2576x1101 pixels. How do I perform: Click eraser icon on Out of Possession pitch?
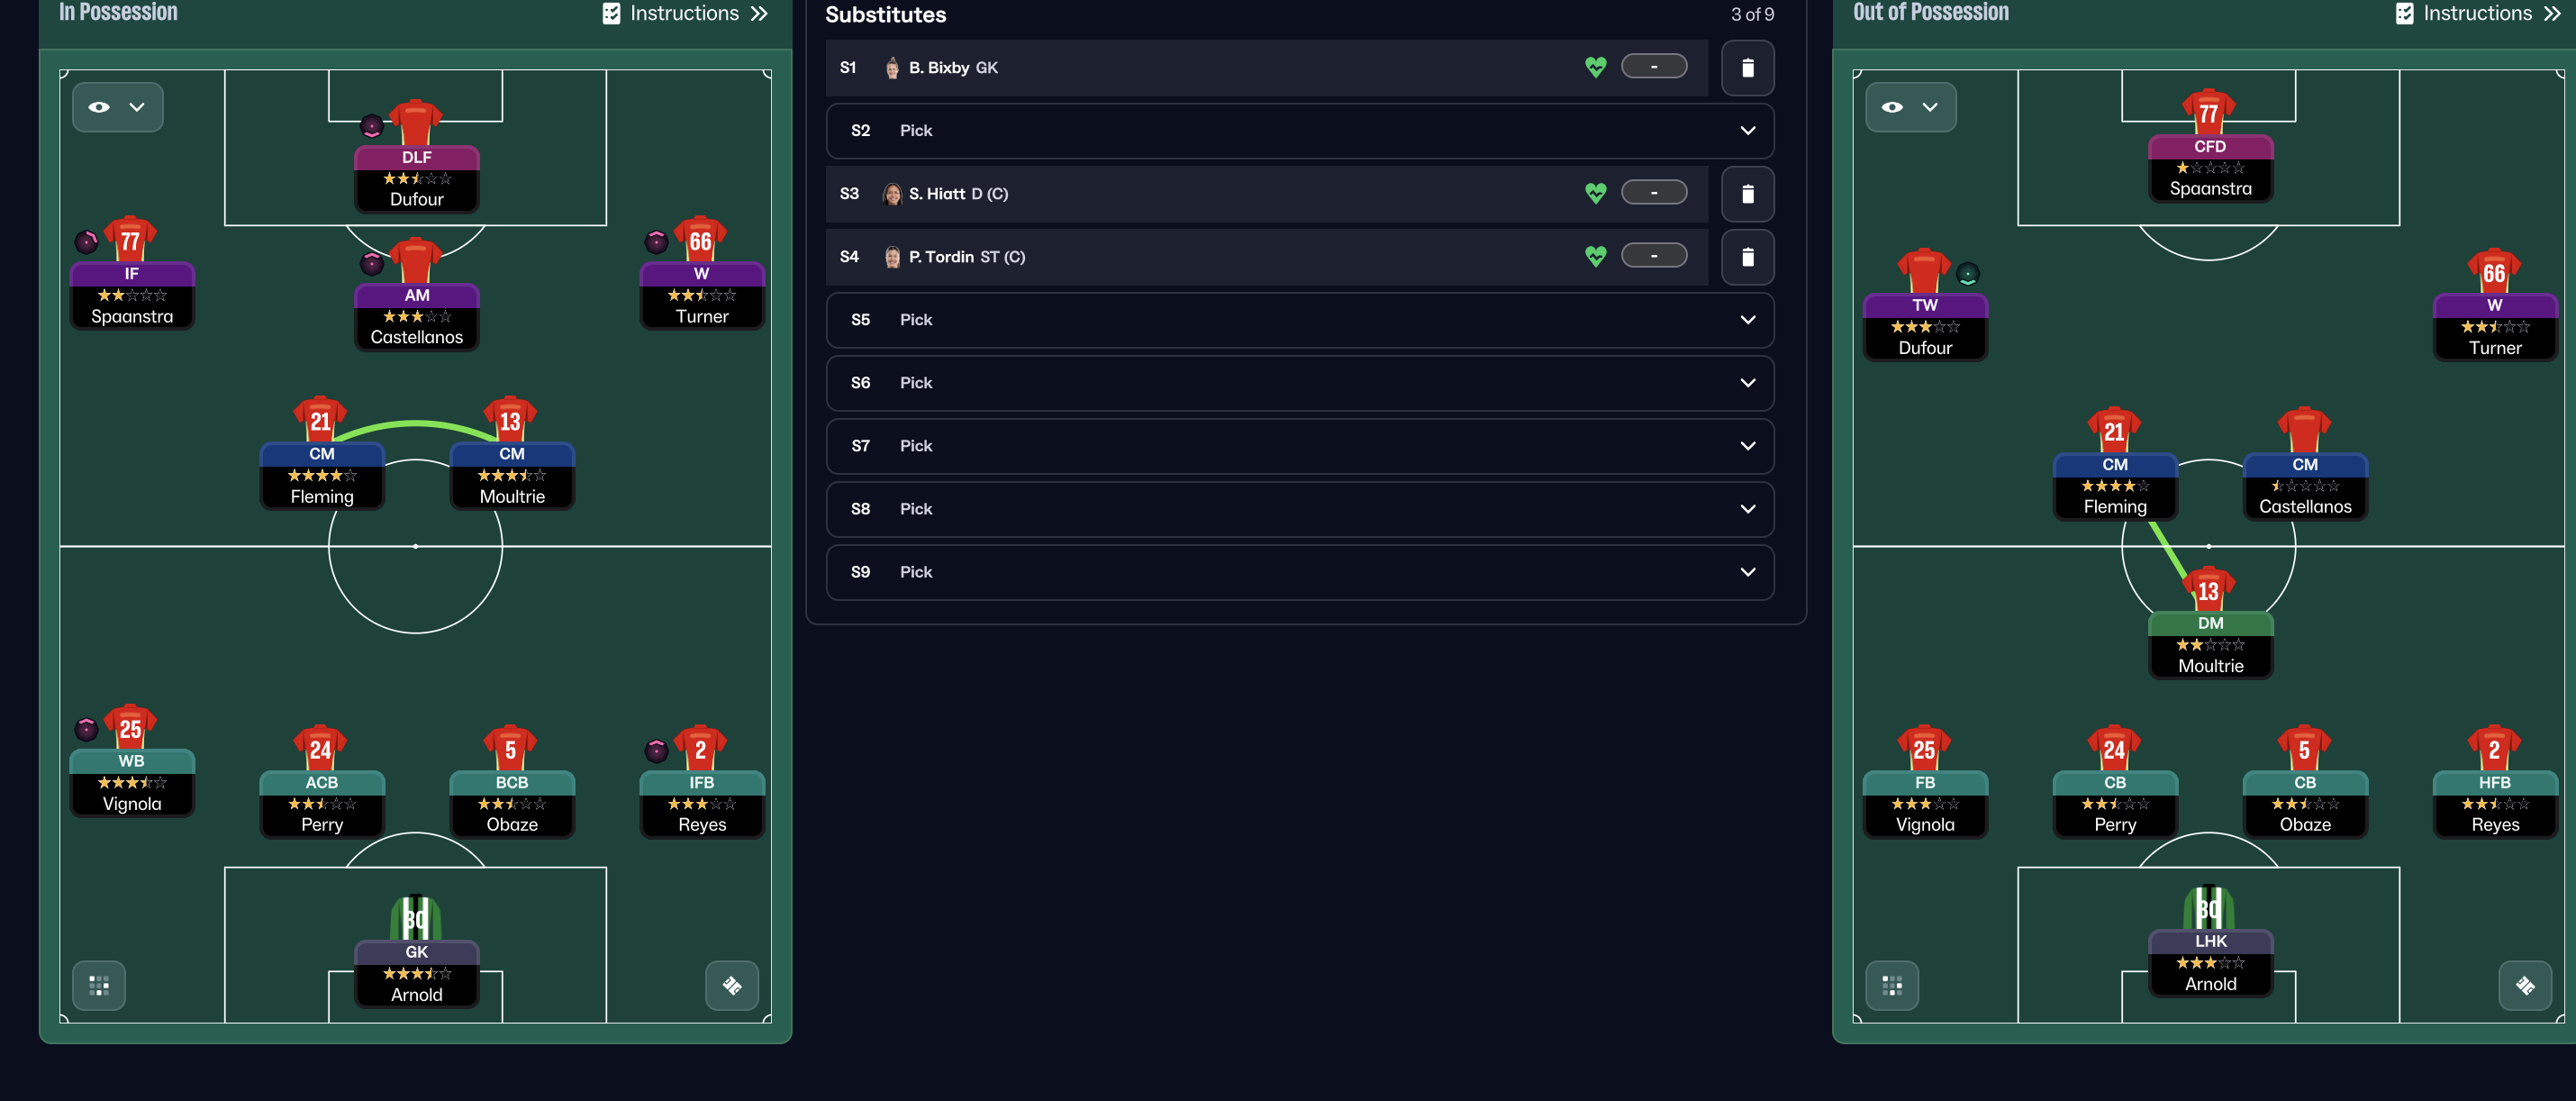2525,986
